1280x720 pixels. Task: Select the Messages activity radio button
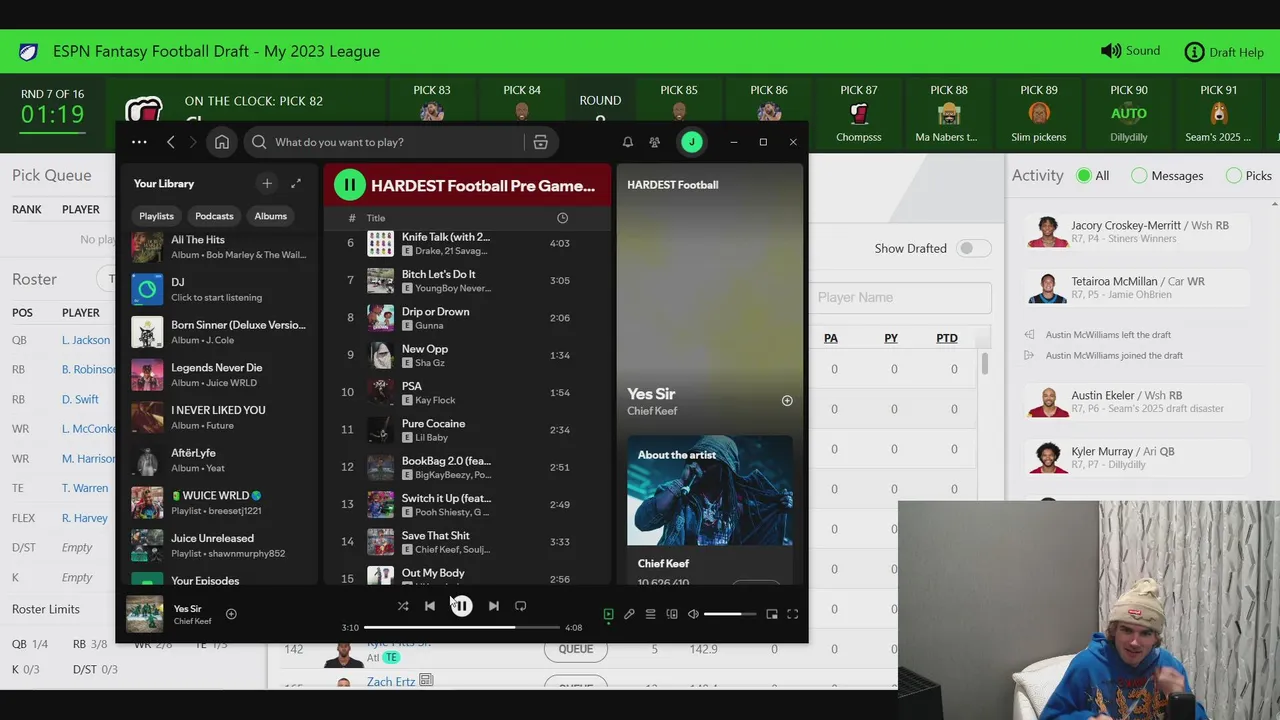coord(1139,176)
